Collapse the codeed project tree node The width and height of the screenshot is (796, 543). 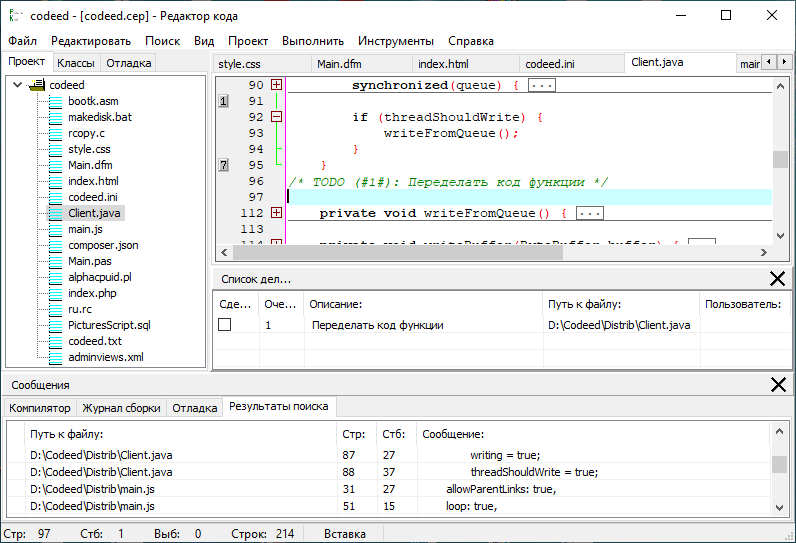(x=19, y=85)
